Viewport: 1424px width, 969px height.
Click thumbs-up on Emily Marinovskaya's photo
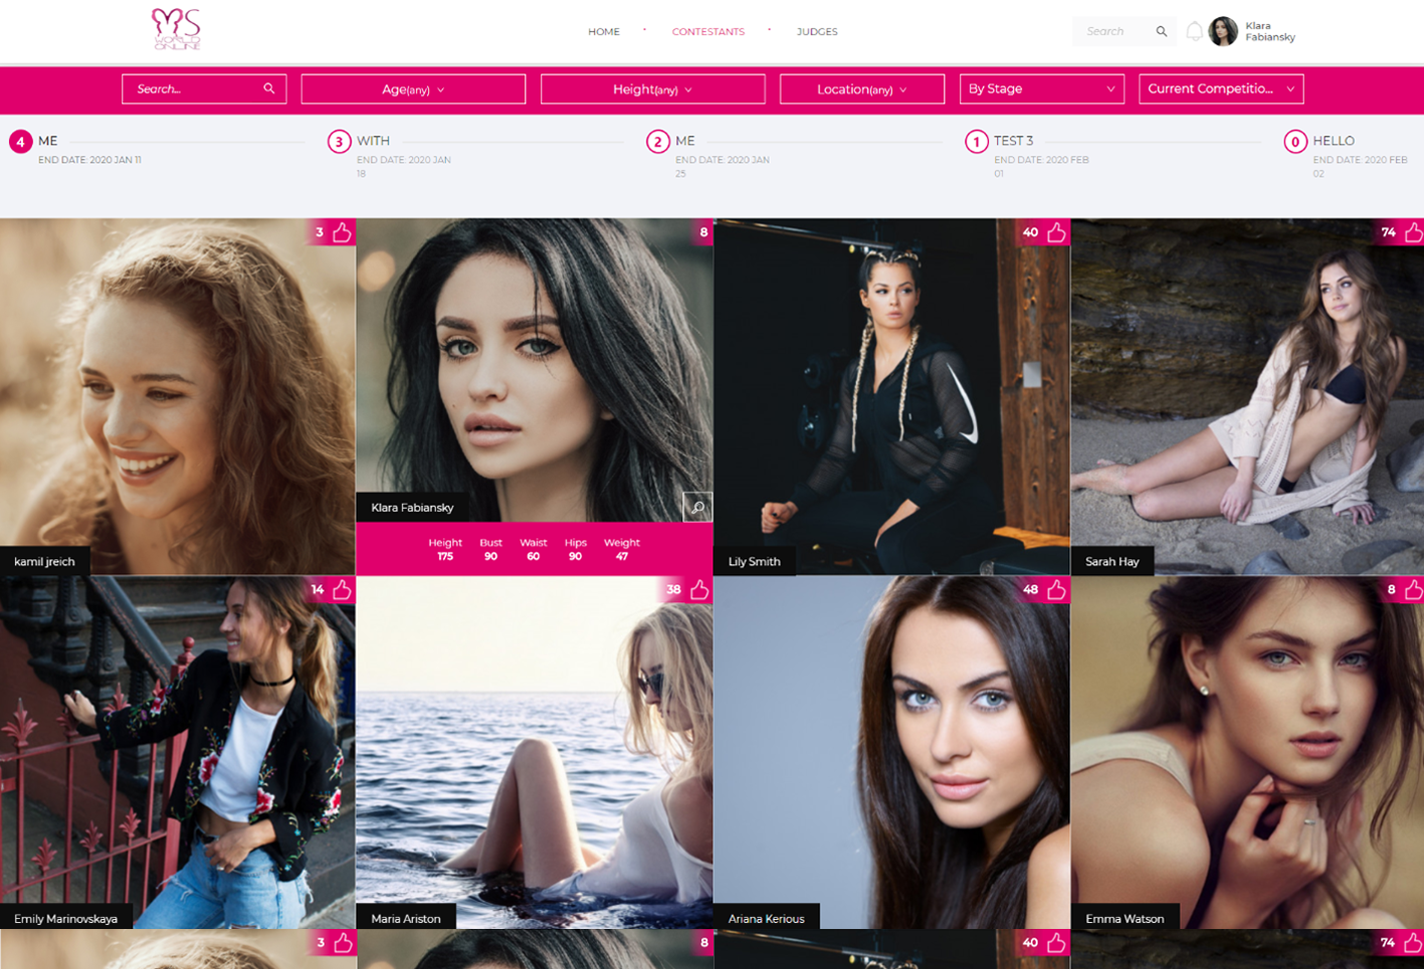click(342, 590)
